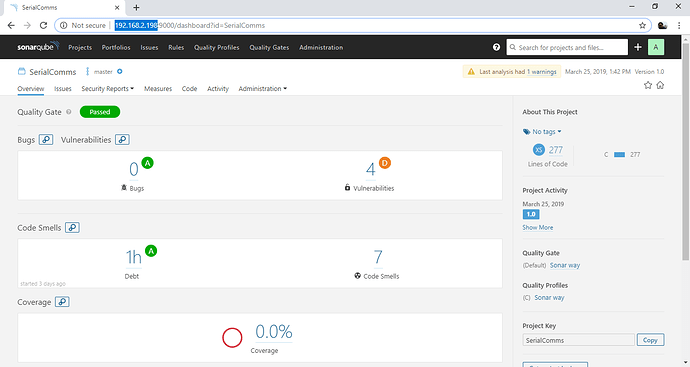Image resolution: width=690 pixels, height=367 pixels.
Task: Close the SerialComms browser tab
Action: tap(117, 7)
